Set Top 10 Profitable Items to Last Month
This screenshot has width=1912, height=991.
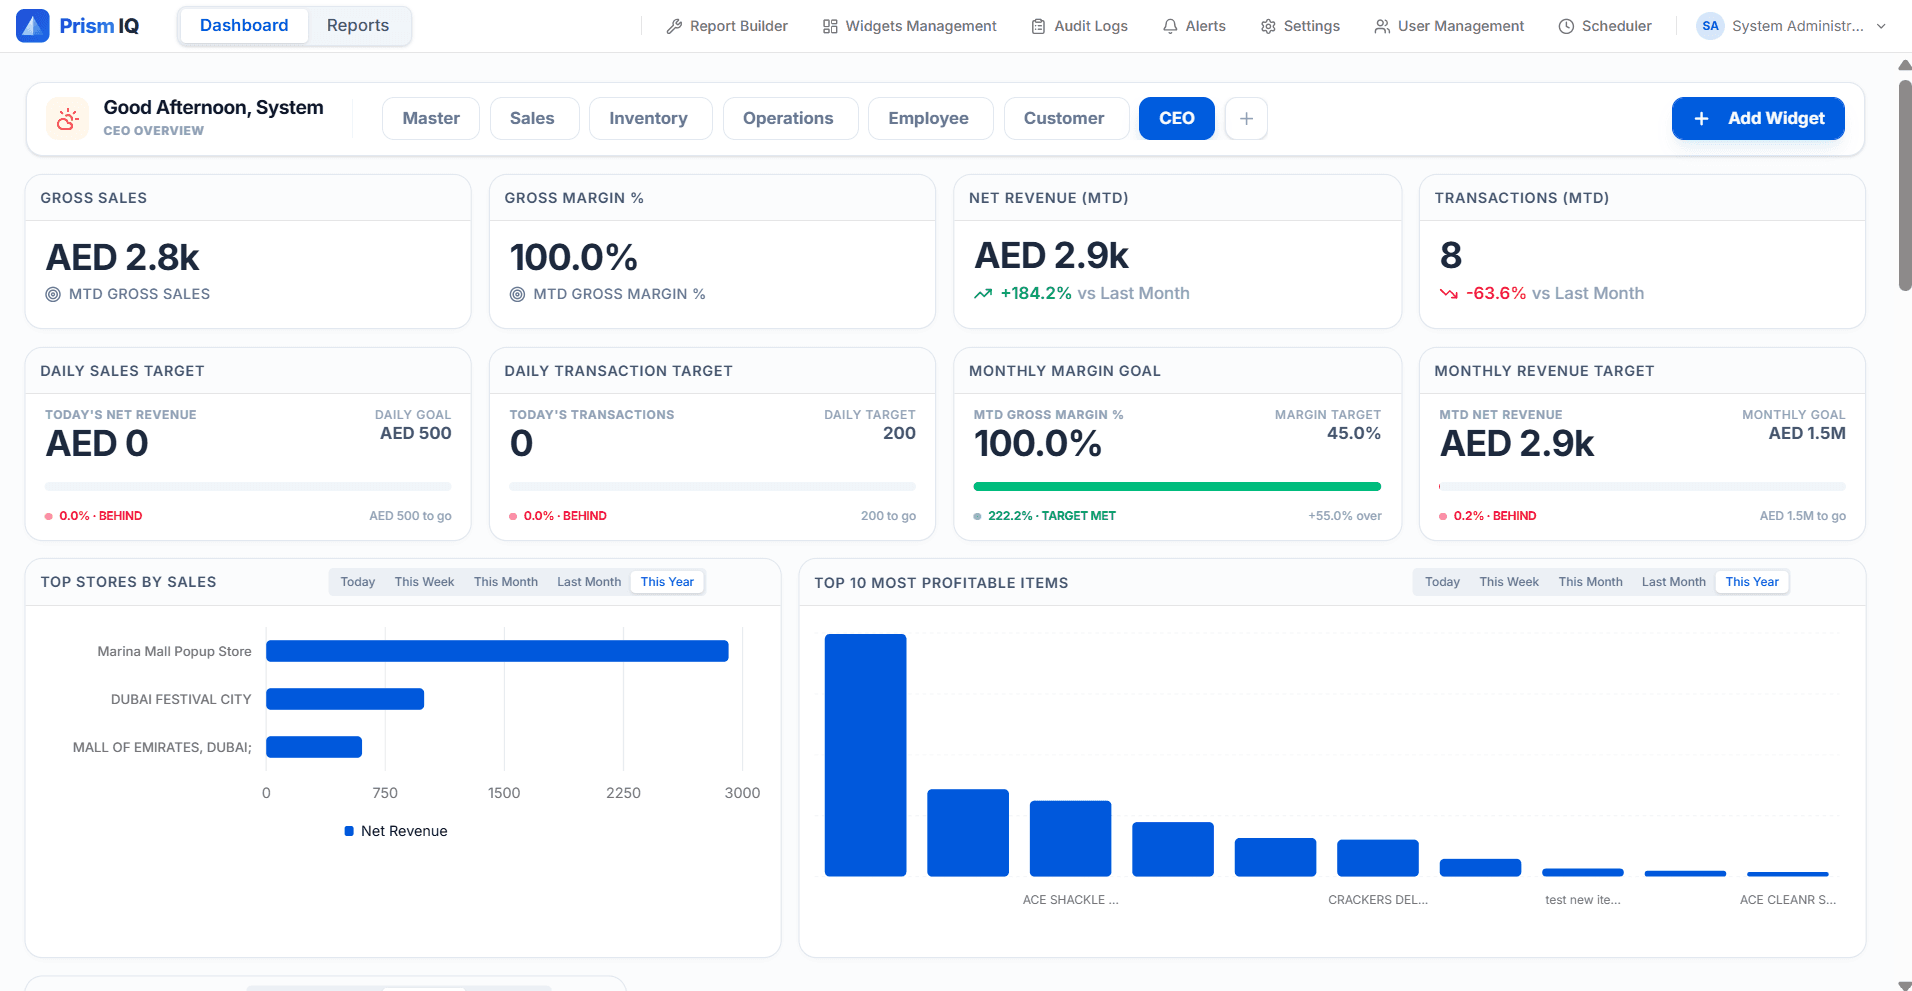[x=1672, y=581]
